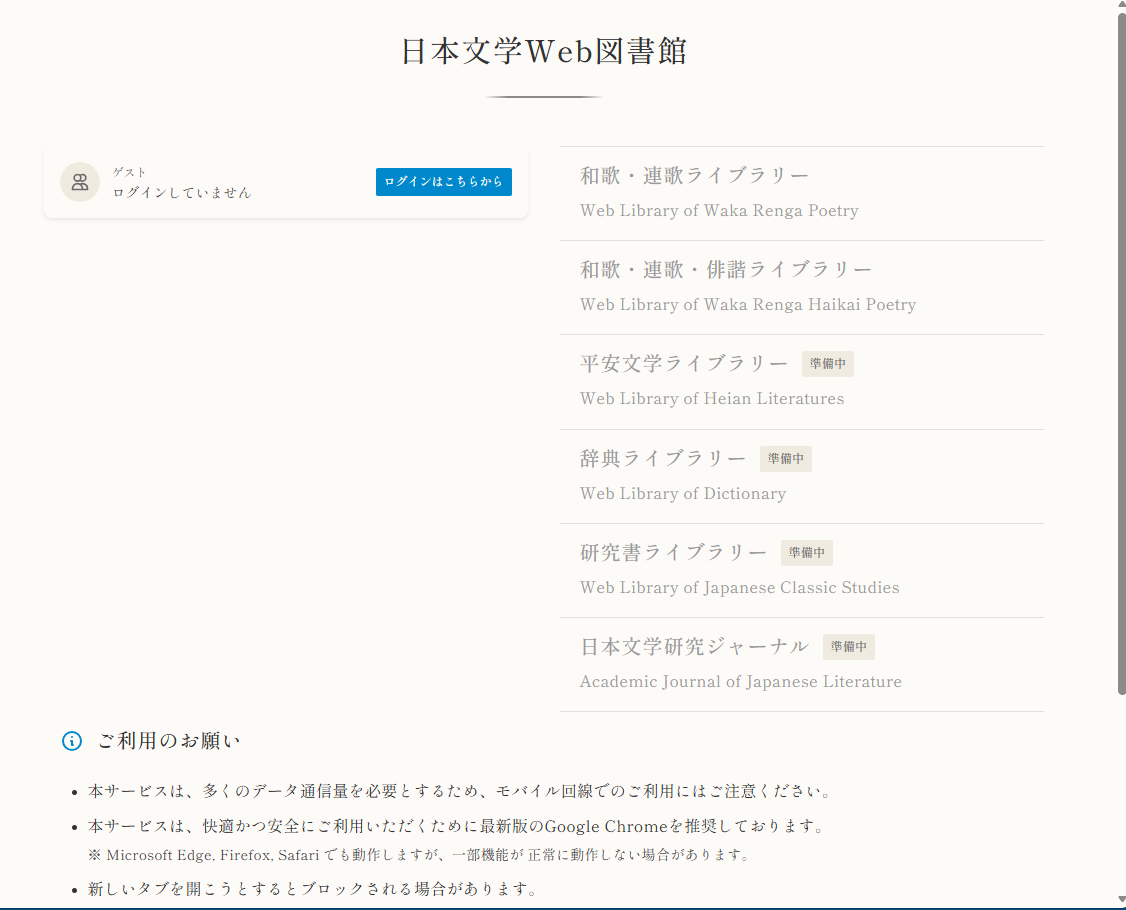
Task: Click the info icon beside ご利用のお願い
Action: click(x=72, y=741)
